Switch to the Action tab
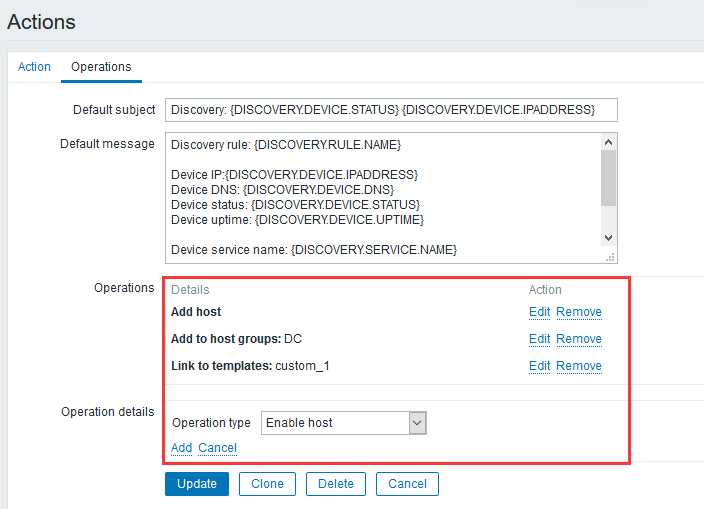 tap(34, 67)
